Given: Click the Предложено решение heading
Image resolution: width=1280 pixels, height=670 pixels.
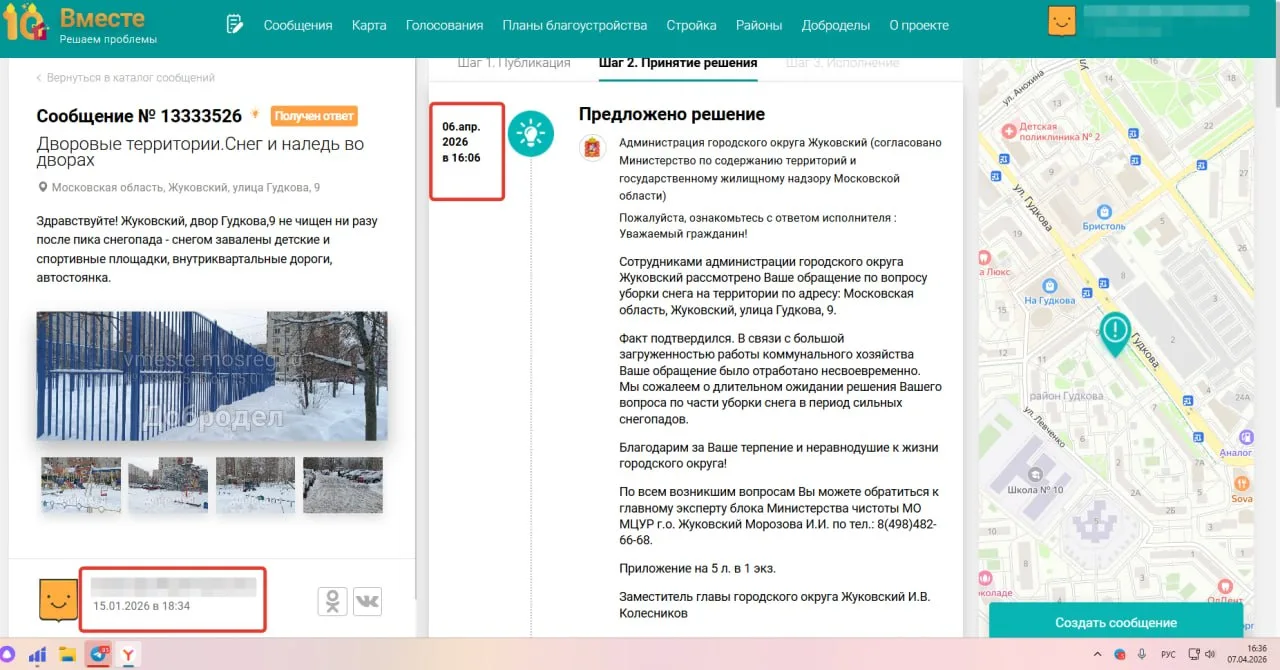Looking at the screenshot, I should coord(672,114).
